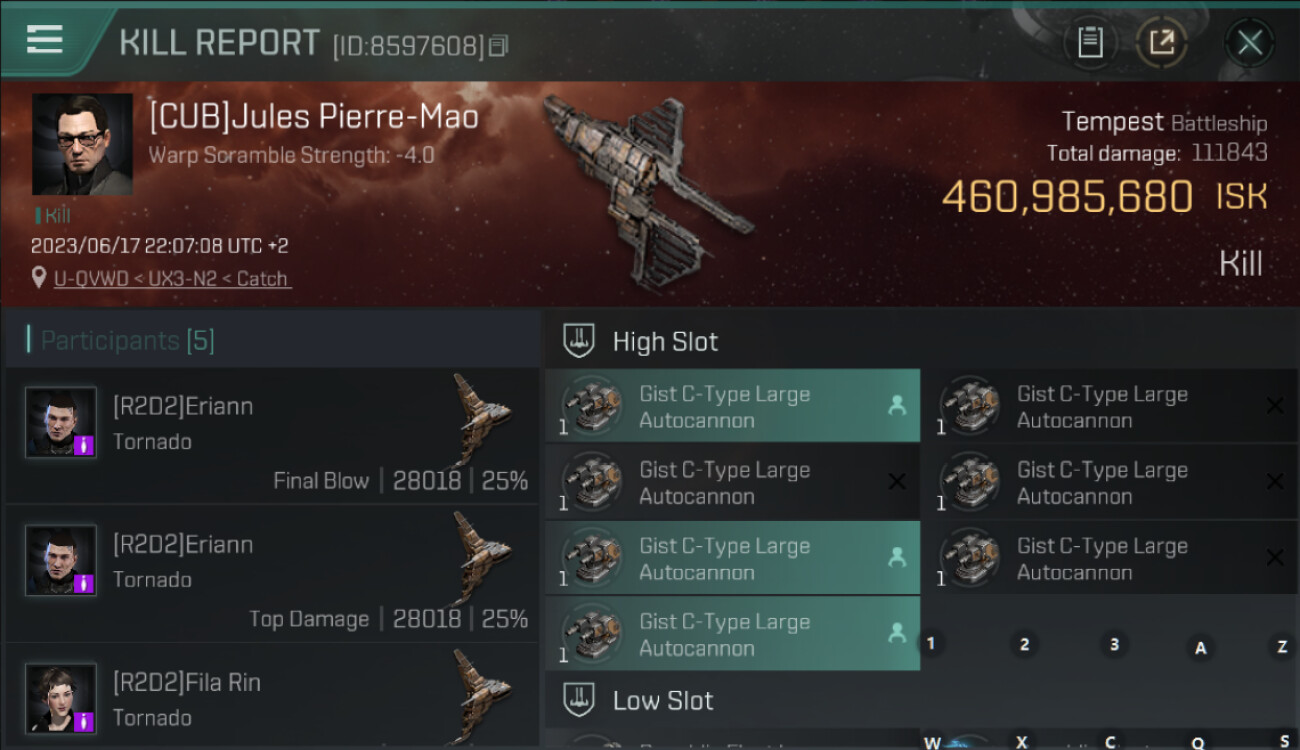Open the Eriann participant entry marked Final Blow
Viewport: 1300px width, 750px height.
272,435
